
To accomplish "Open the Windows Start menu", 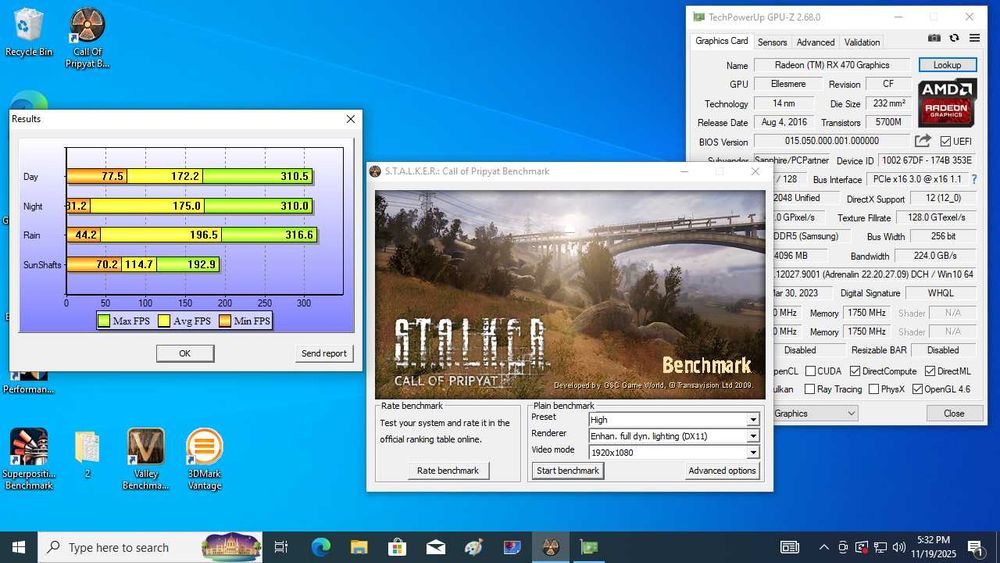I will click(18, 547).
